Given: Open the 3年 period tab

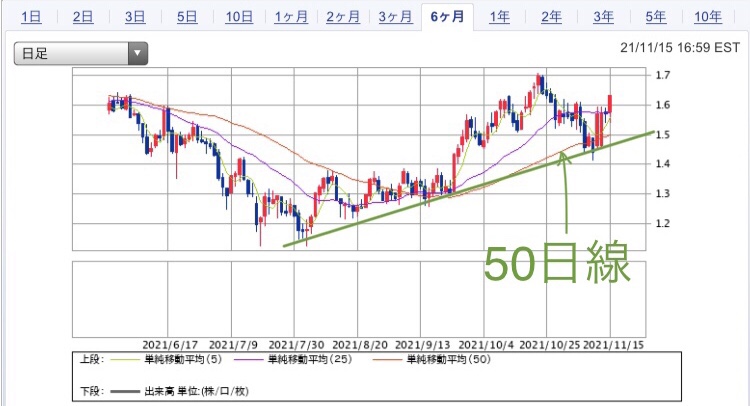Looking at the screenshot, I should 604,17.
